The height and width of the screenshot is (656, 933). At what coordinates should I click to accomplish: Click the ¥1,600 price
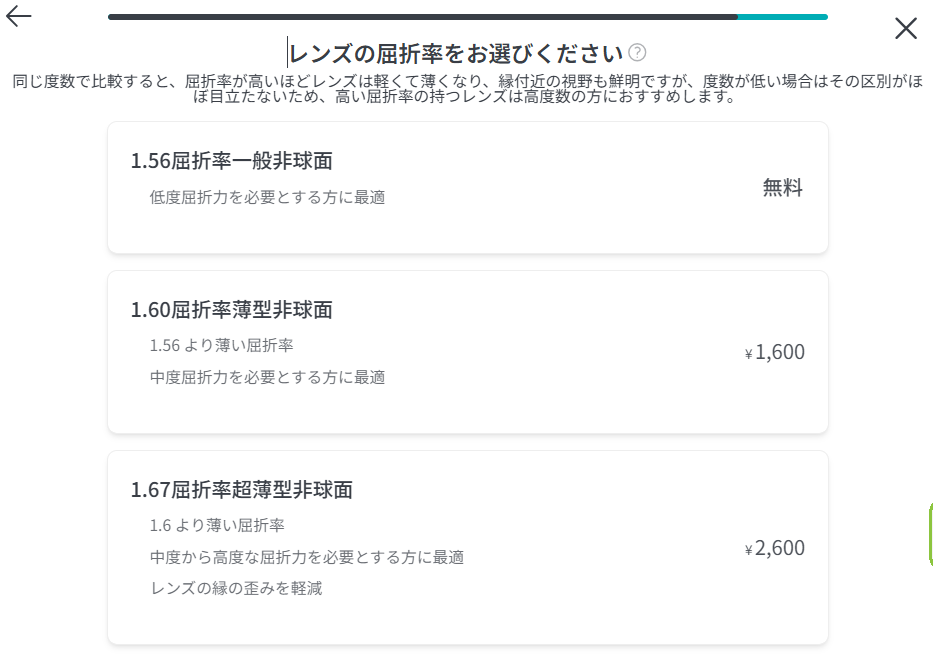[x=775, y=352]
